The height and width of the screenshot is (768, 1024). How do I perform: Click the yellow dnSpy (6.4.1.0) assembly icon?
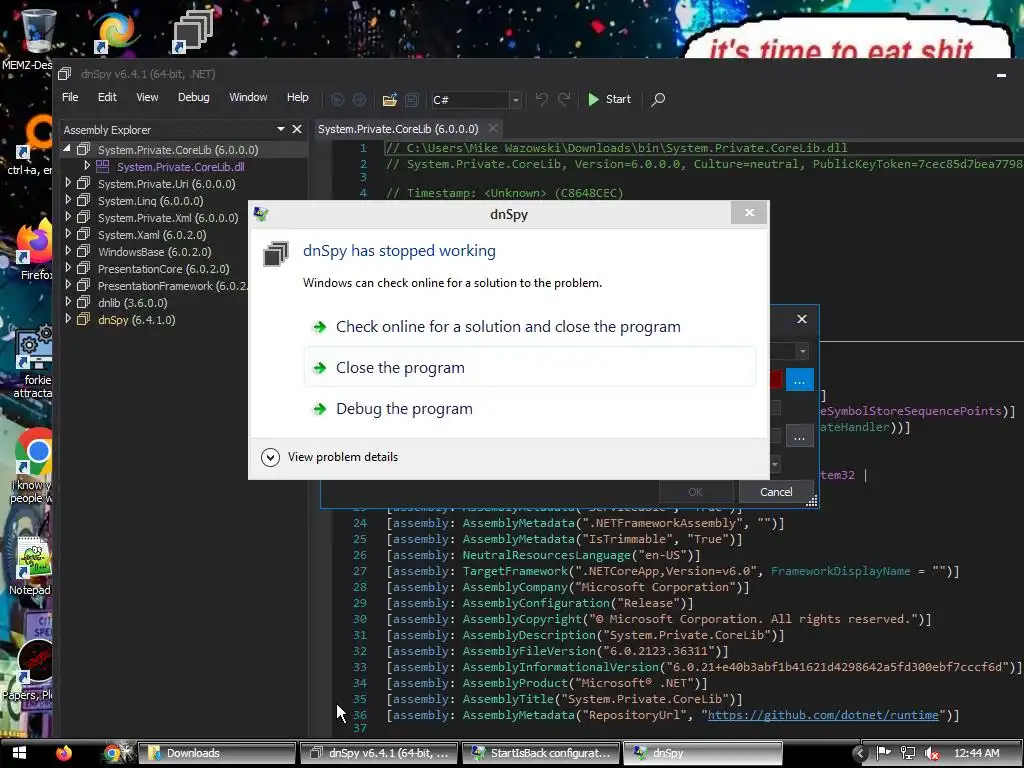click(x=84, y=319)
